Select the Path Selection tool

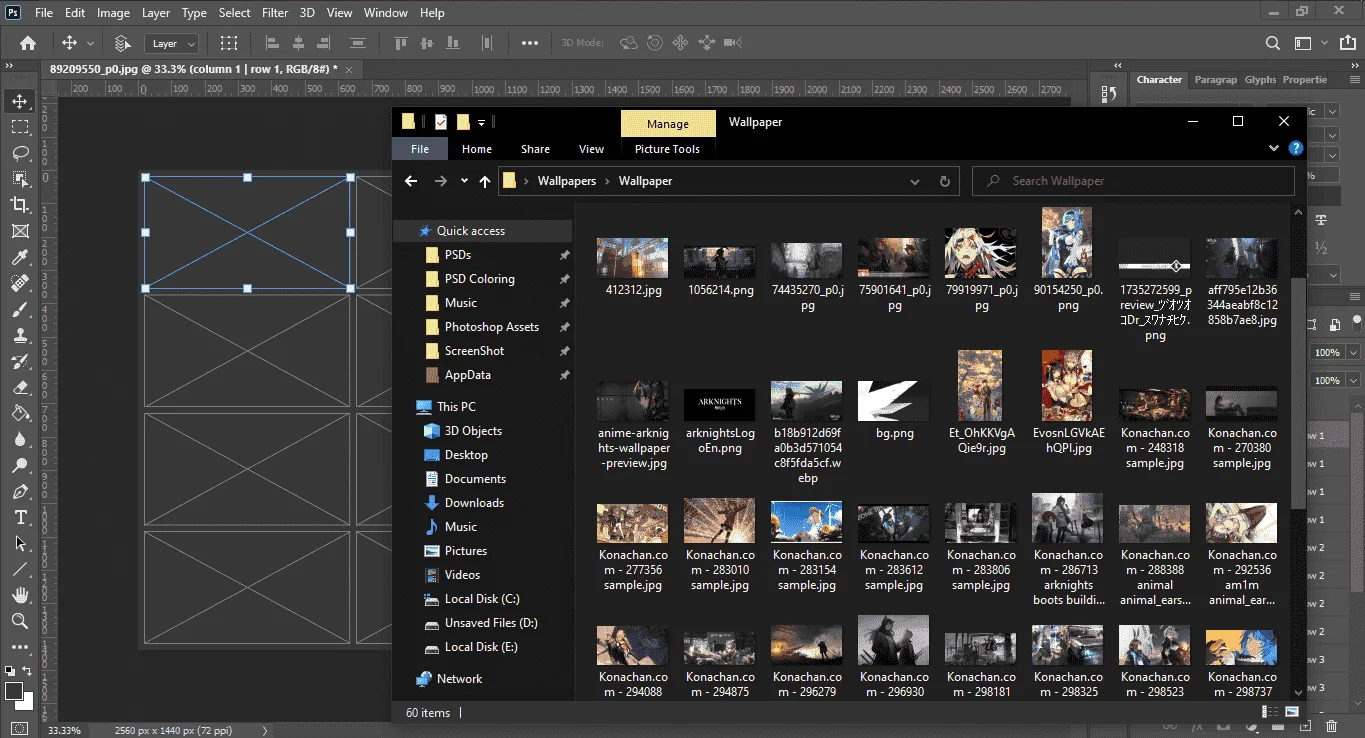click(19, 544)
